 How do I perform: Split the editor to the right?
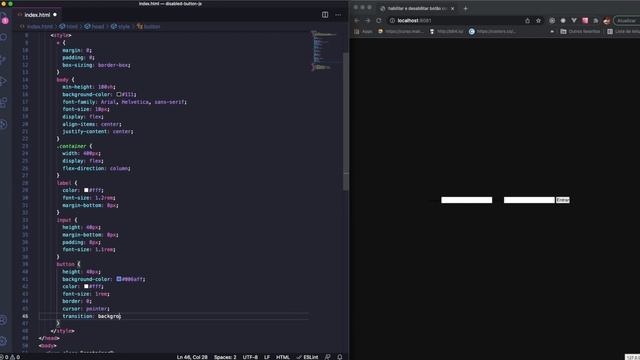325,15
